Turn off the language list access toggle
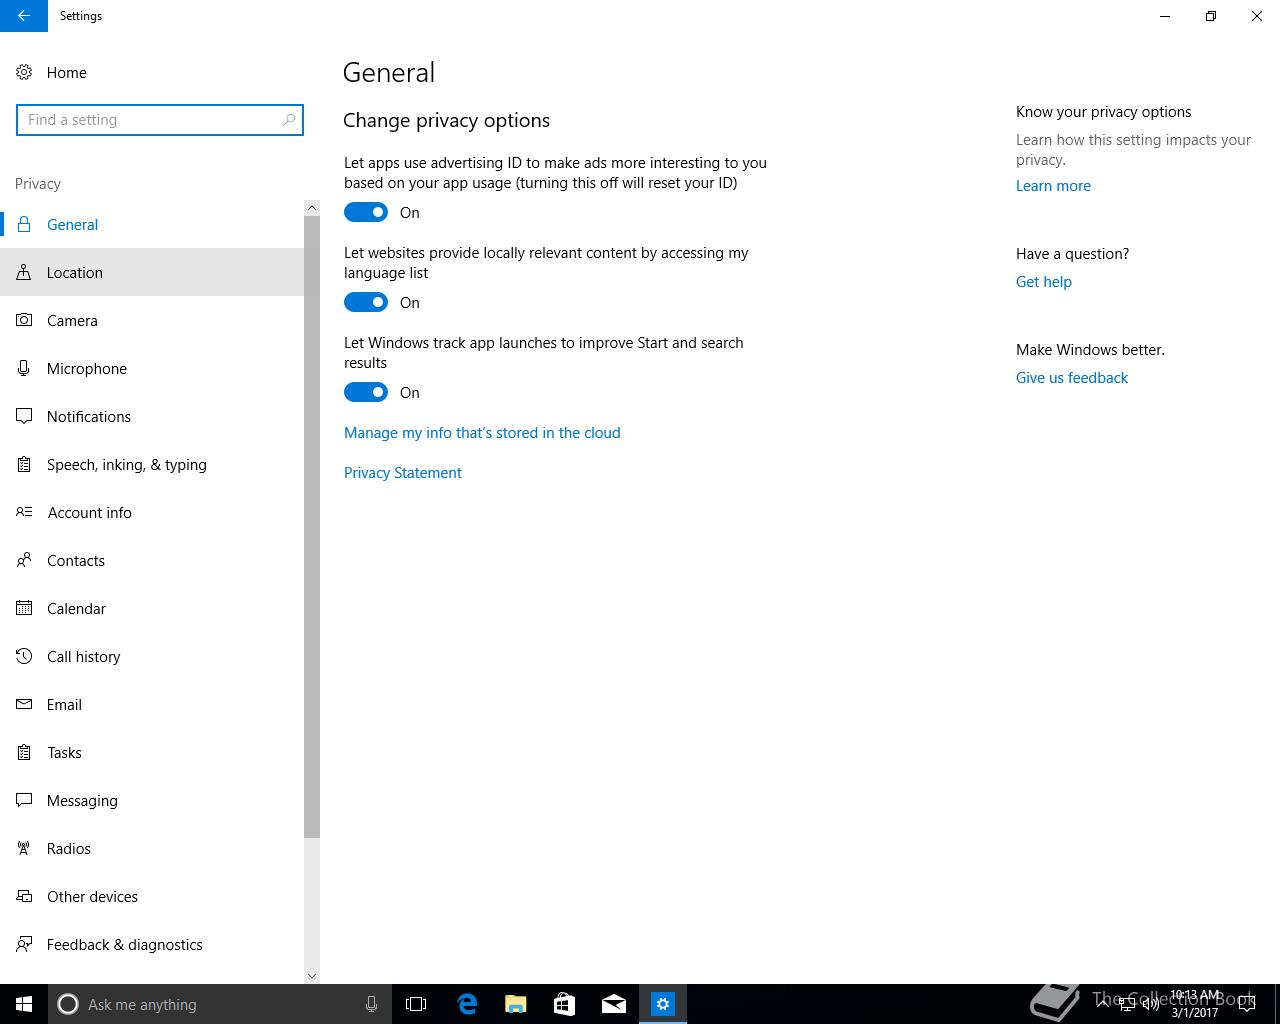This screenshot has width=1280, height=1024. [x=366, y=302]
